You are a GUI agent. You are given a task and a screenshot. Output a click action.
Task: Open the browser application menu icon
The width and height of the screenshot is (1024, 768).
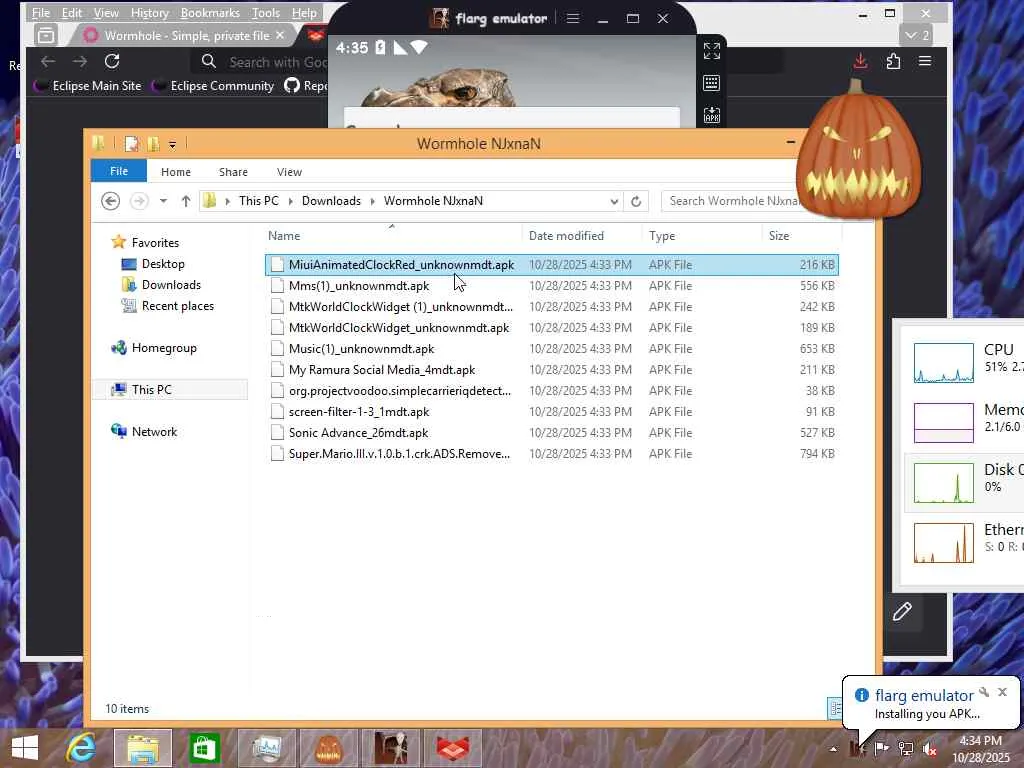click(925, 61)
